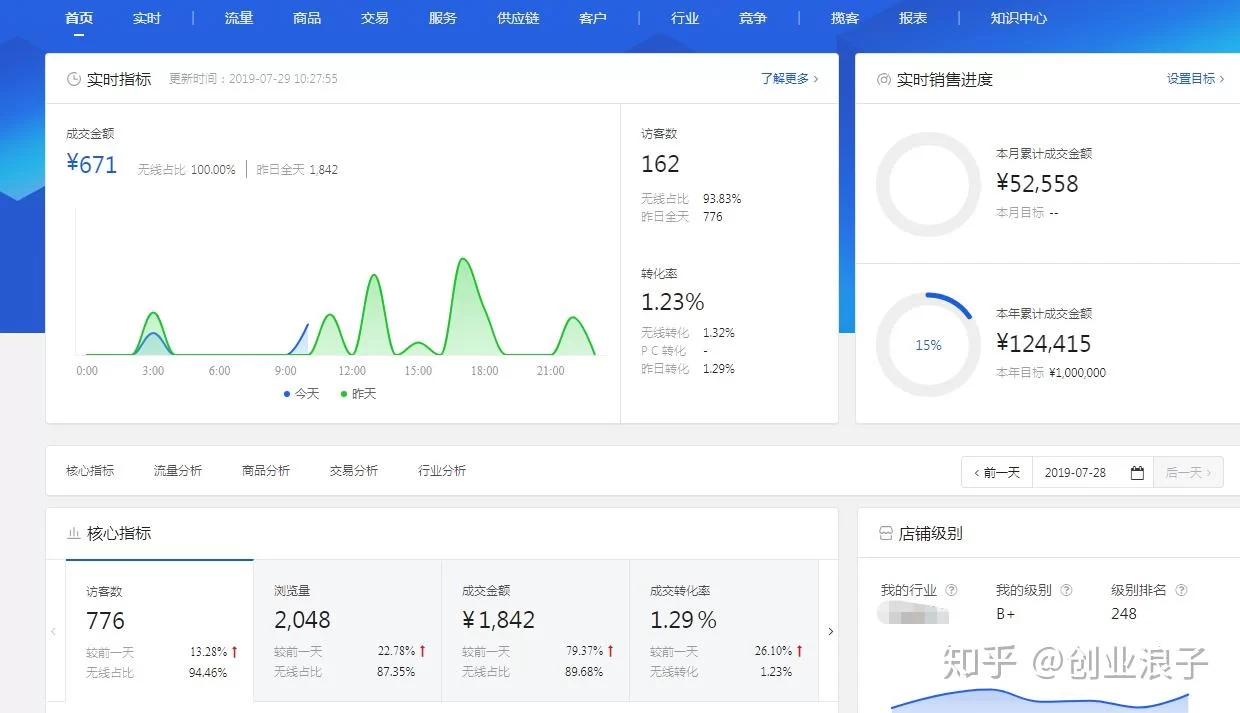Click help icon next to 级别排名
The width and height of the screenshot is (1240, 713).
[x=1181, y=590]
